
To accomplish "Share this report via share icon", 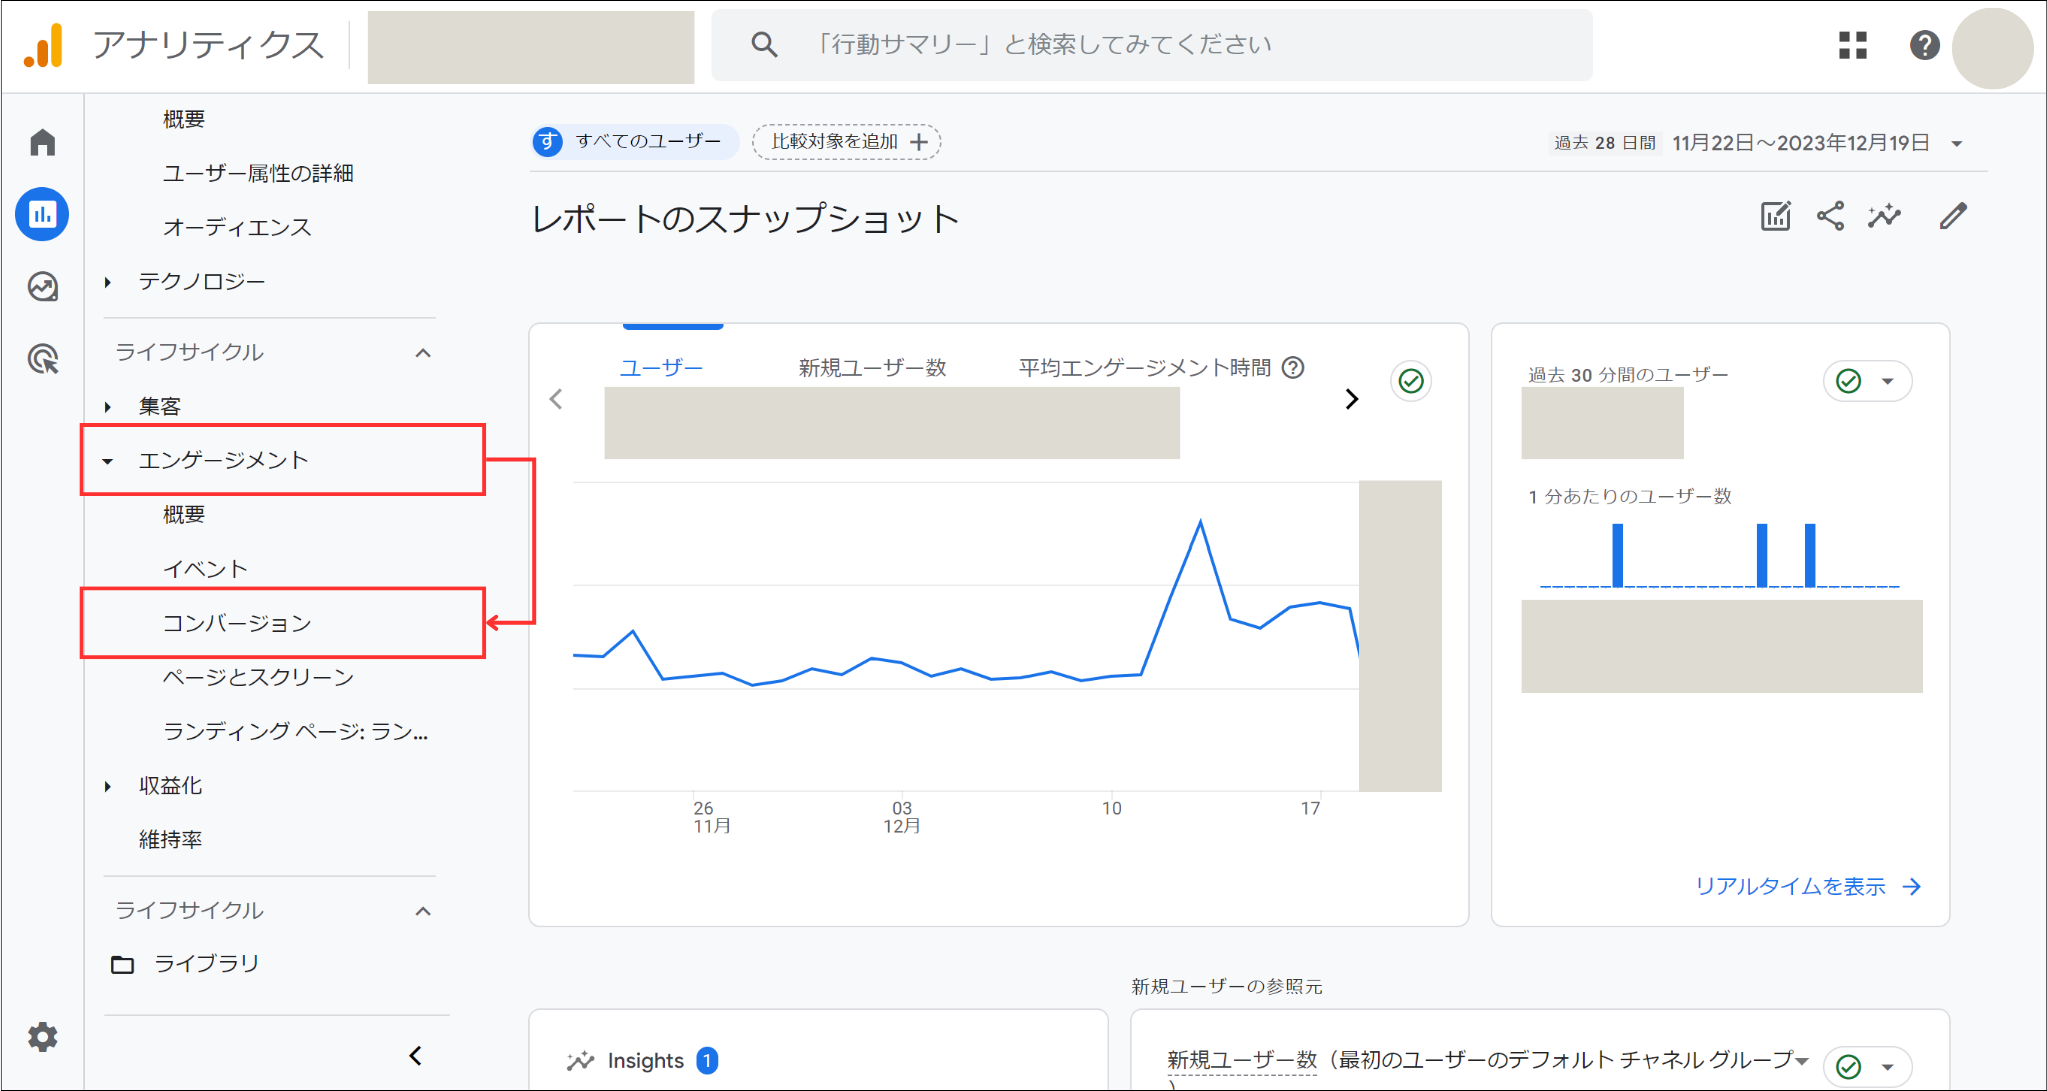I will pyautogui.click(x=1830, y=216).
